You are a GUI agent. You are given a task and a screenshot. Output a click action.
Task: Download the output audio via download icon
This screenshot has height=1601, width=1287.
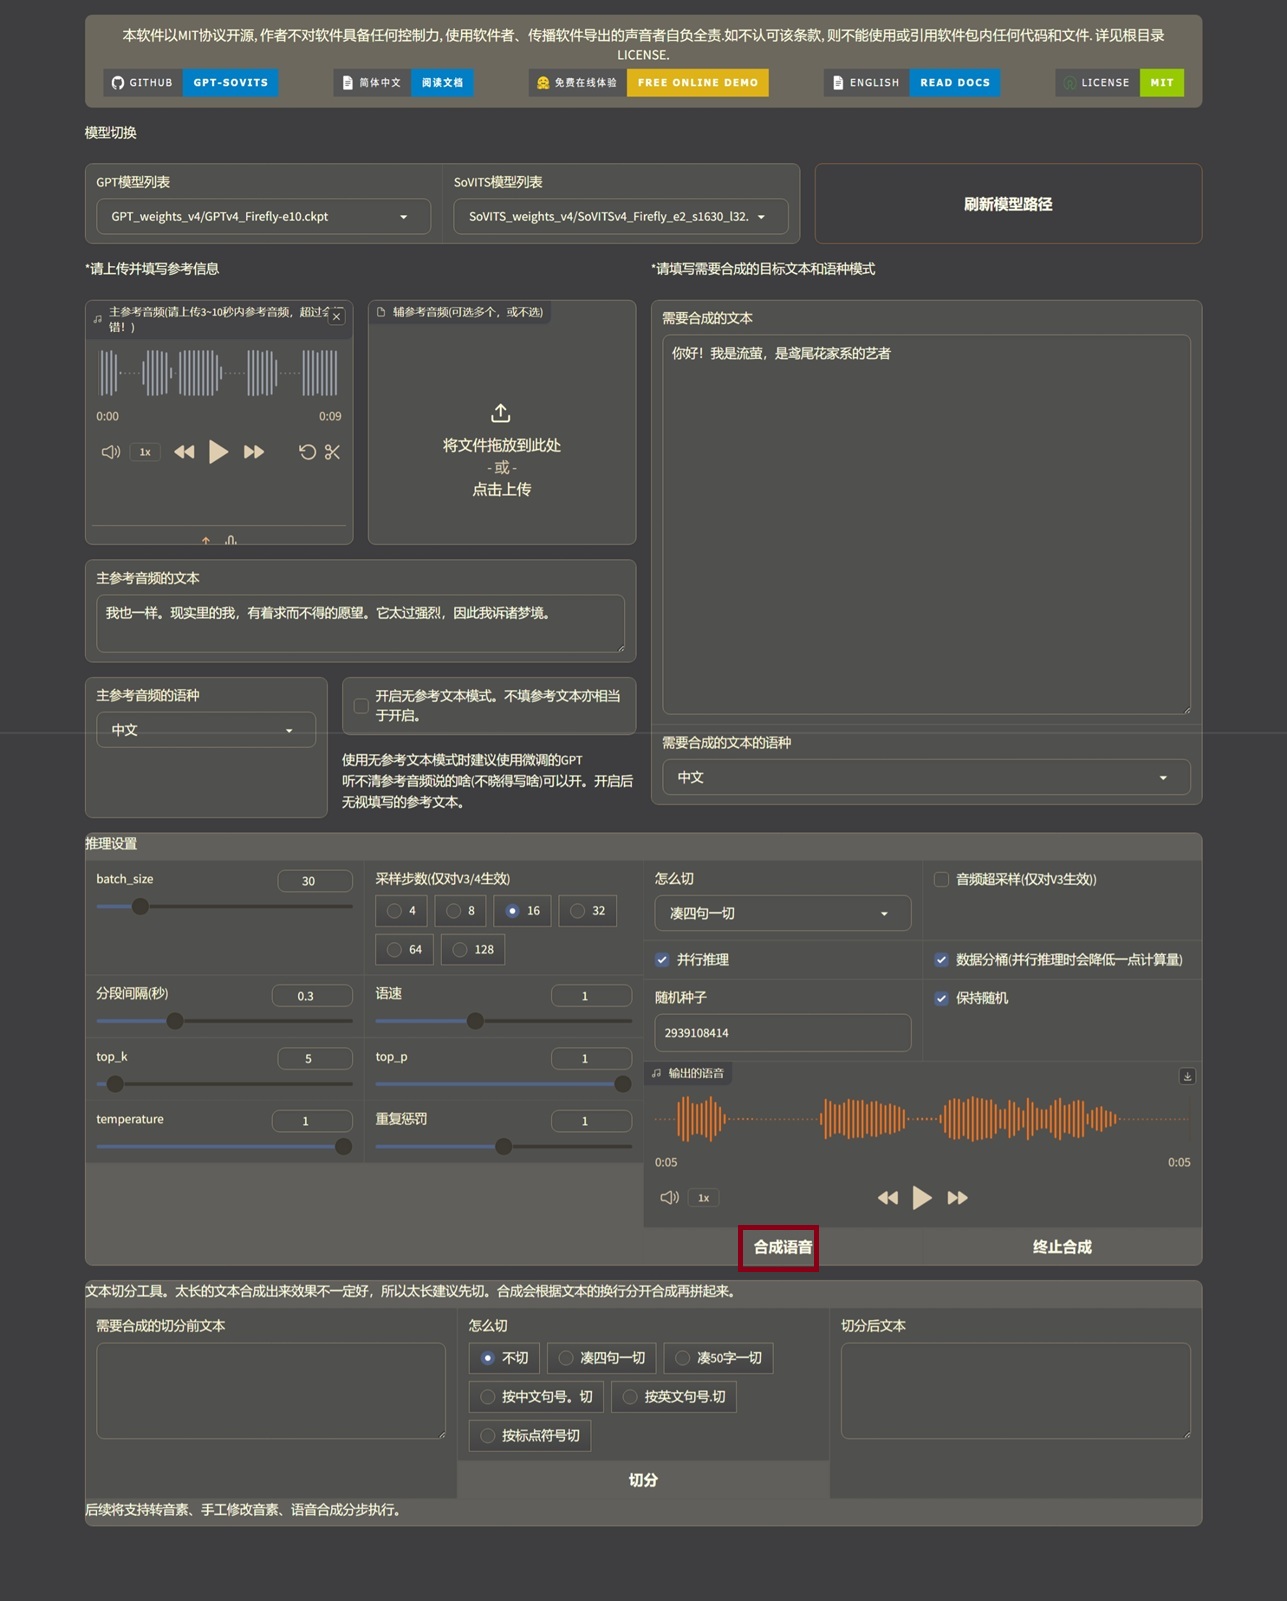click(1187, 1076)
